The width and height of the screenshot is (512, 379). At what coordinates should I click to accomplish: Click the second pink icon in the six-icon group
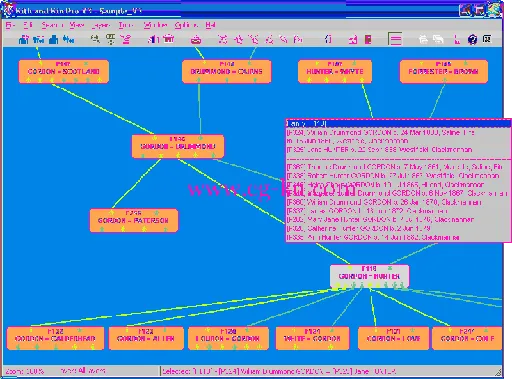(x=238, y=40)
